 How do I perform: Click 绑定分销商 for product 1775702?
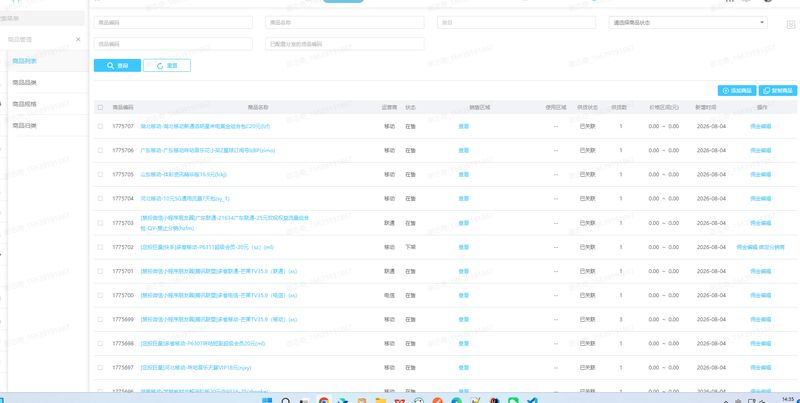coord(771,247)
